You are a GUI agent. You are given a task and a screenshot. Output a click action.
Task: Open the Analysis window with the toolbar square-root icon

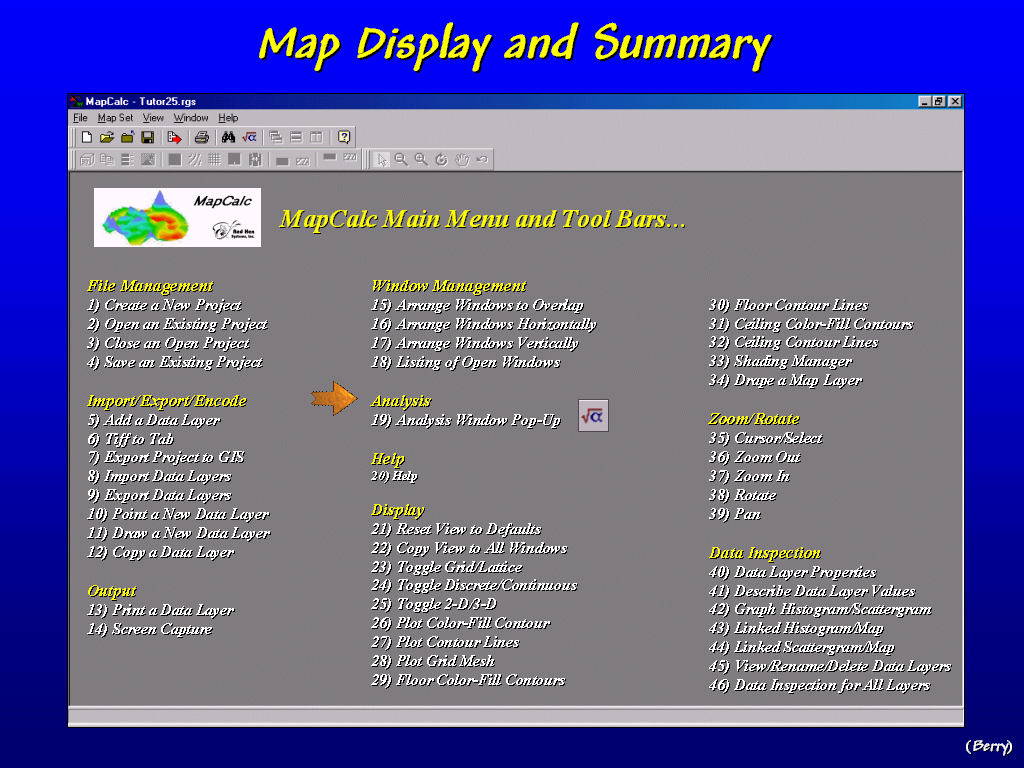coord(249,137)
